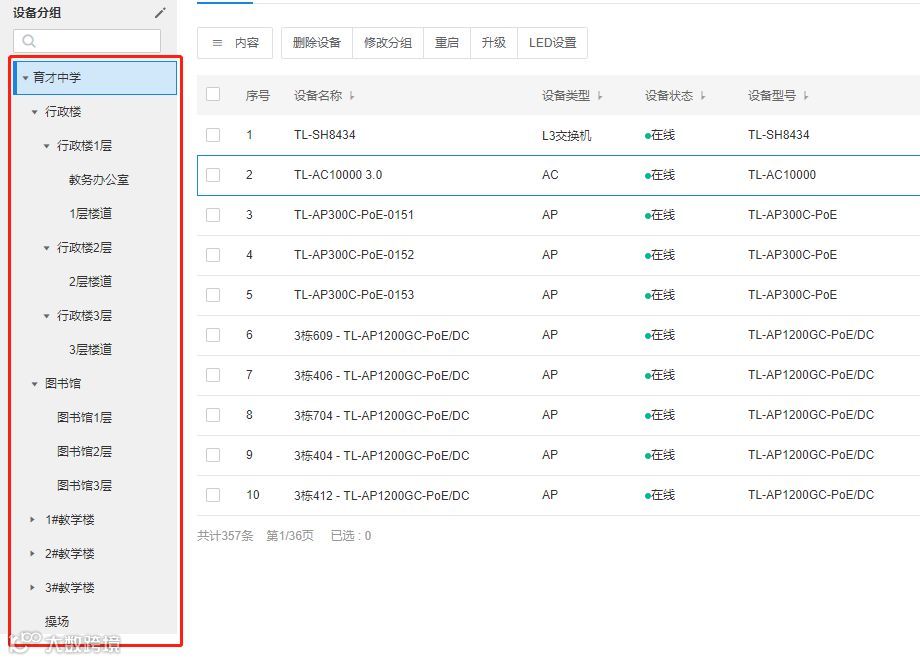Collapse the 行政楼3层 tree arrow
The height and width of the screenshot is (661, 920).
tap(46, 316)
